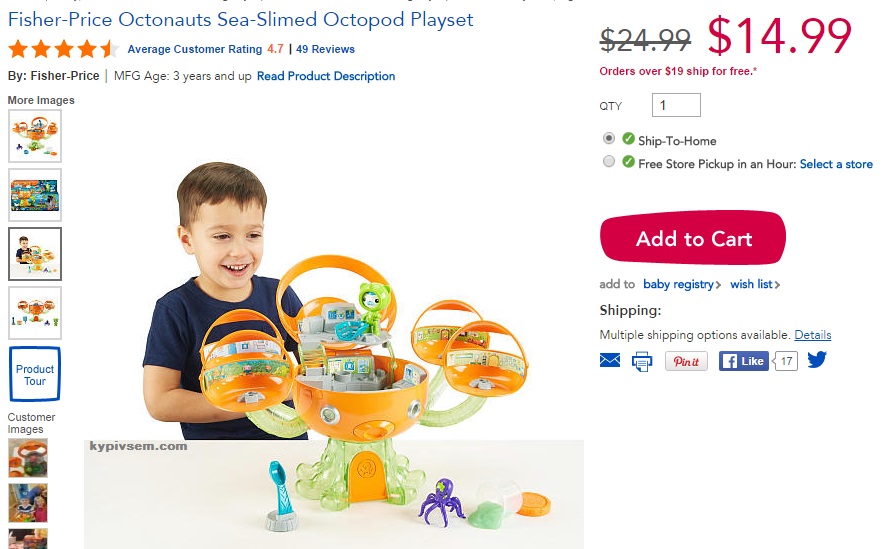Select the Ship-To-Home radio option

point(609,138)
